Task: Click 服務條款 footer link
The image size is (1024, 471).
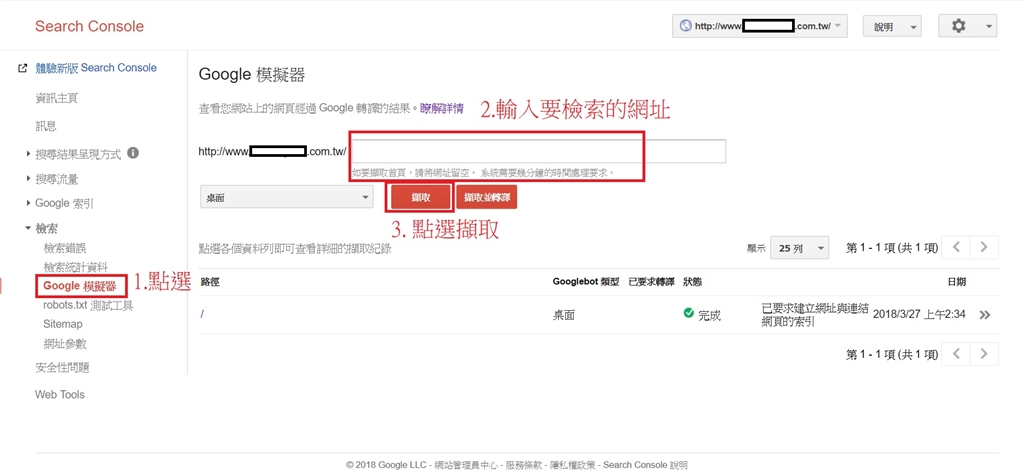Action: 524,465
